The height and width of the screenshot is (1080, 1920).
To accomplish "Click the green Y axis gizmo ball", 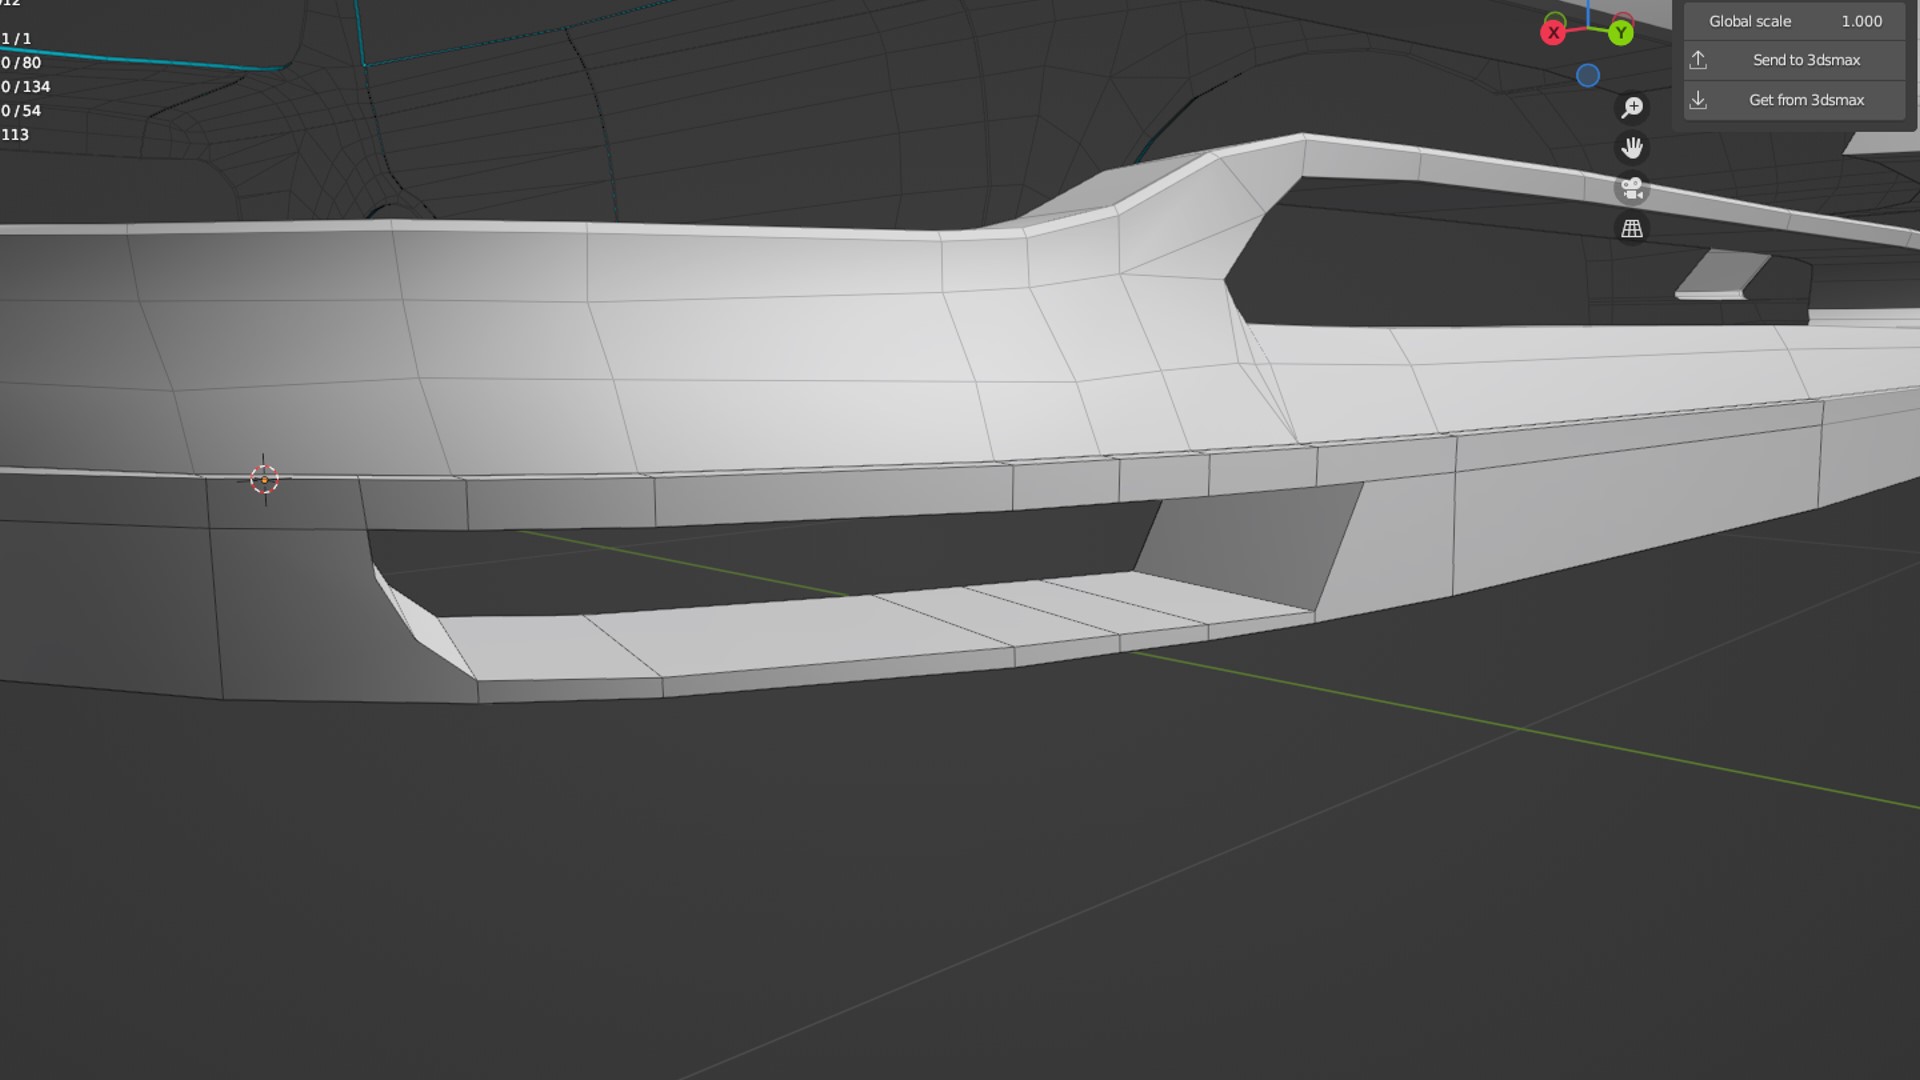I will 1621,33.
